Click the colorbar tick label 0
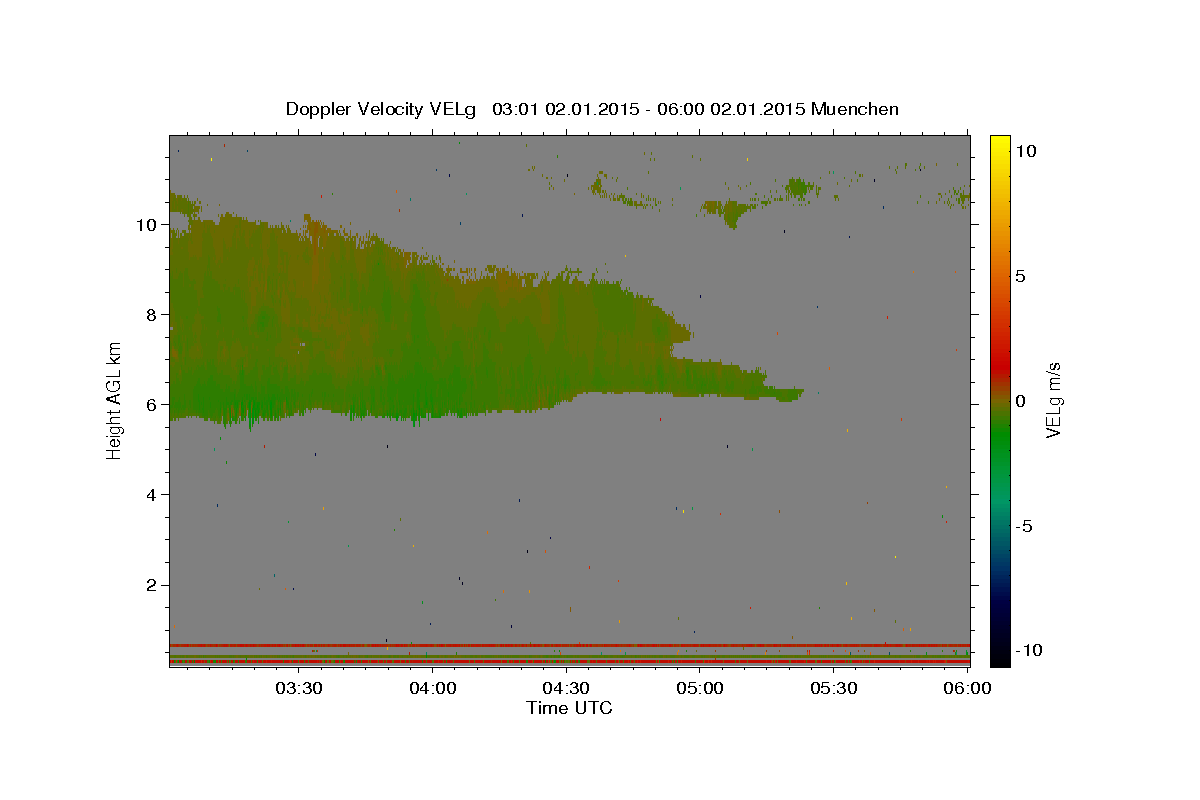1200x800 pixels. (1021, 401)
